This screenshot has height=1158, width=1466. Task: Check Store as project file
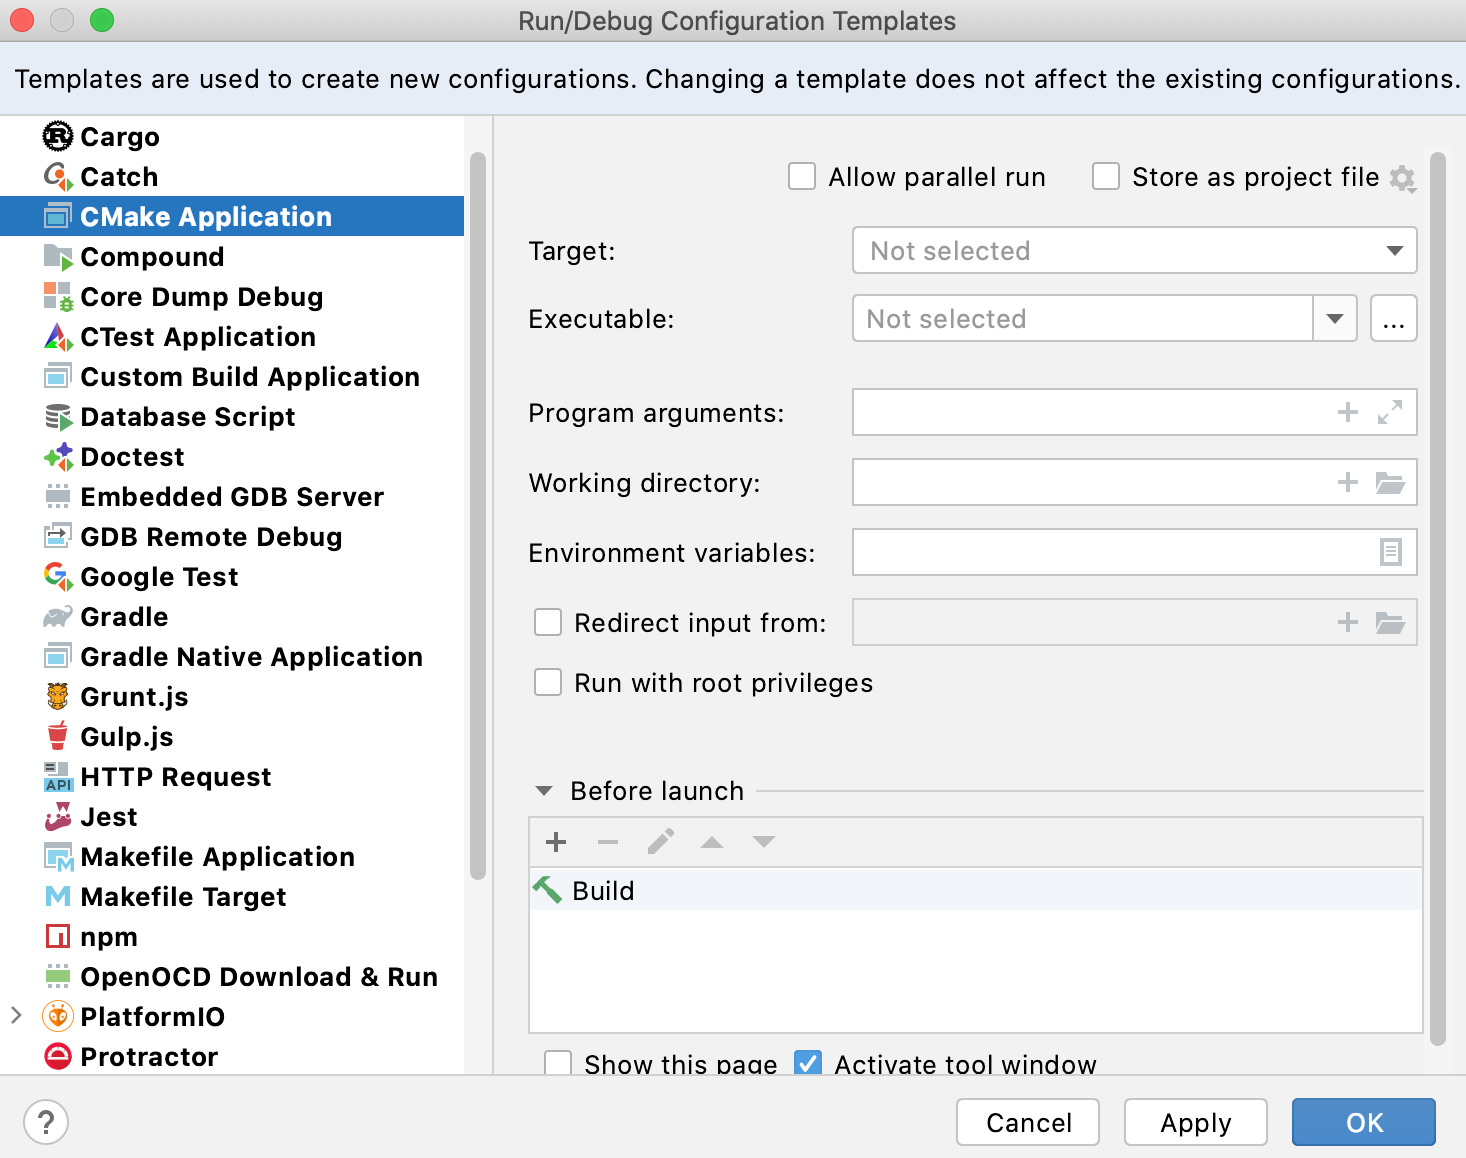(x=1106, y=176)
